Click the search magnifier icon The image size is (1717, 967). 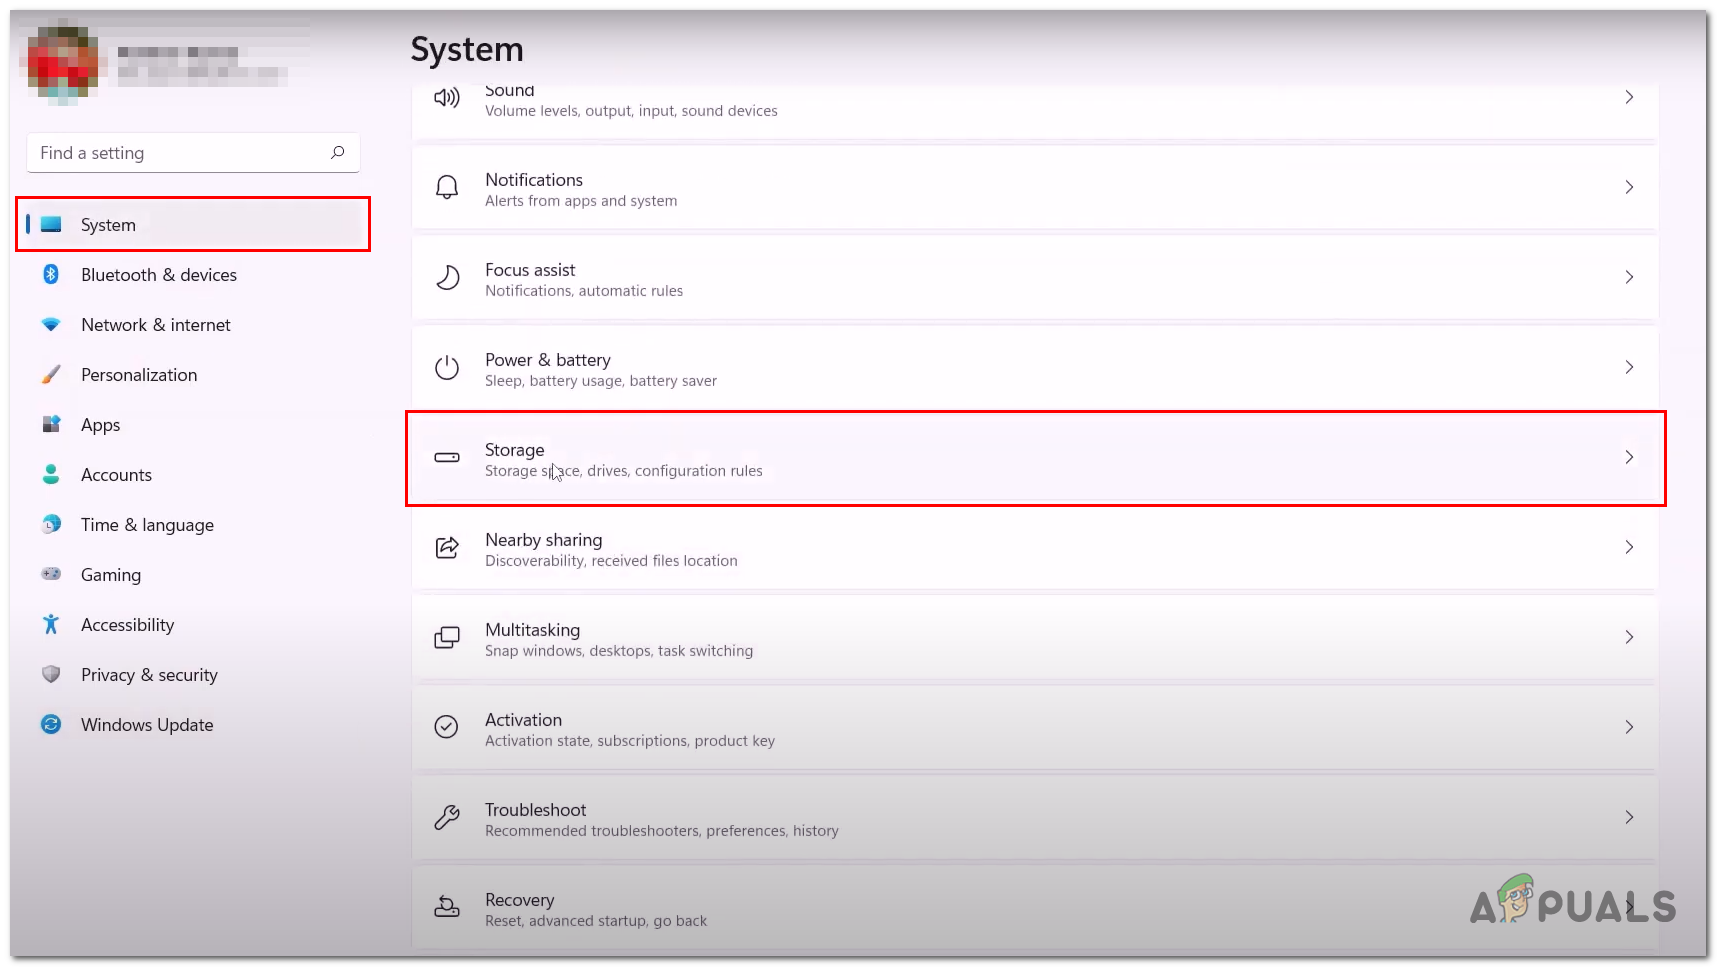click(338, 152)
